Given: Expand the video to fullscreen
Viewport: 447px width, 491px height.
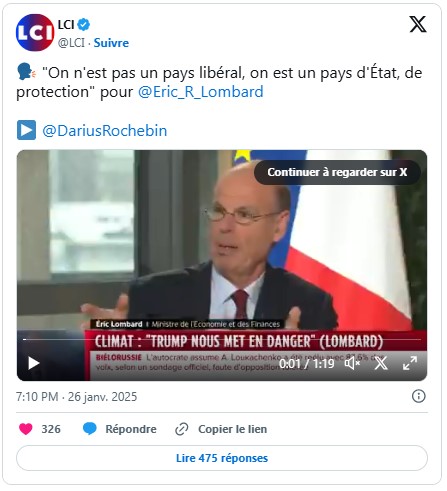Looking at the screenshot, I should 410,363.
